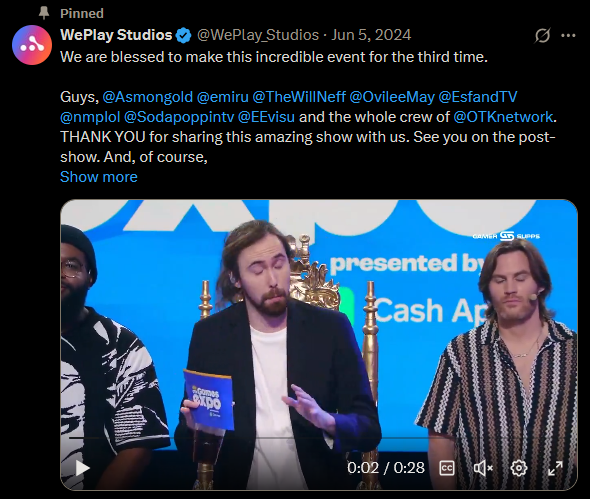Expand the video to fullscreen
Screen dimensions: 590x499
coord(555,468)
